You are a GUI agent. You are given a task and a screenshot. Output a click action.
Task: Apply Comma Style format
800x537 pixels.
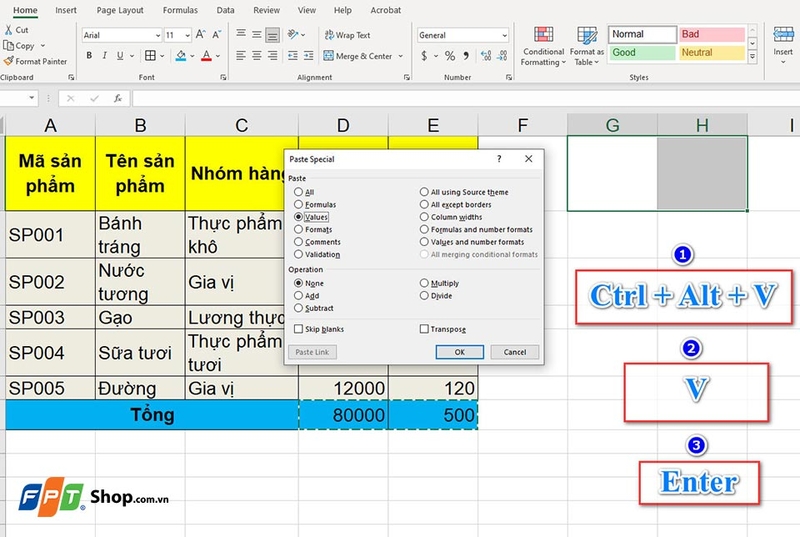[x=466, y=56]
